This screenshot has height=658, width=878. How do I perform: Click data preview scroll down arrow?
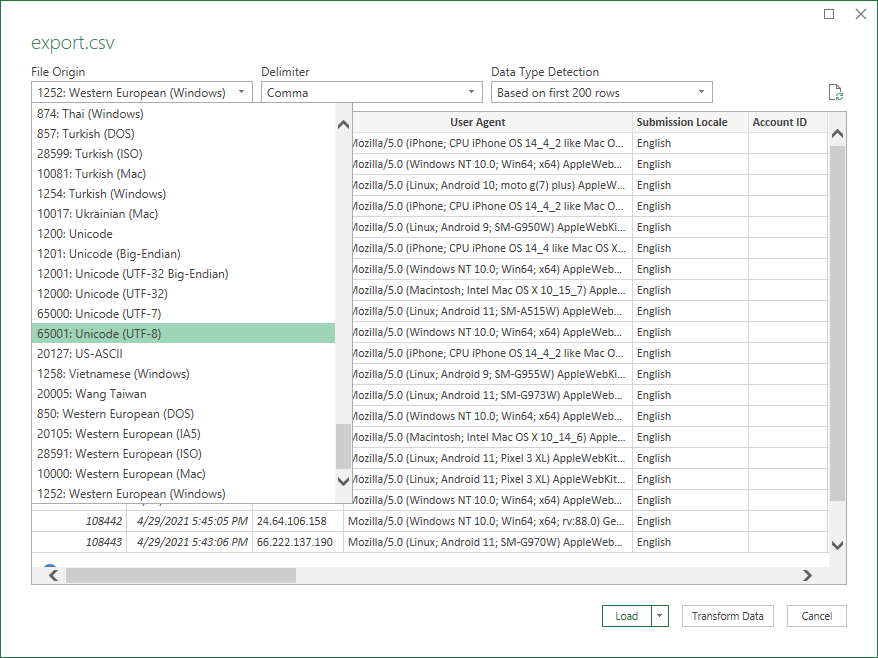pos(837,545)
